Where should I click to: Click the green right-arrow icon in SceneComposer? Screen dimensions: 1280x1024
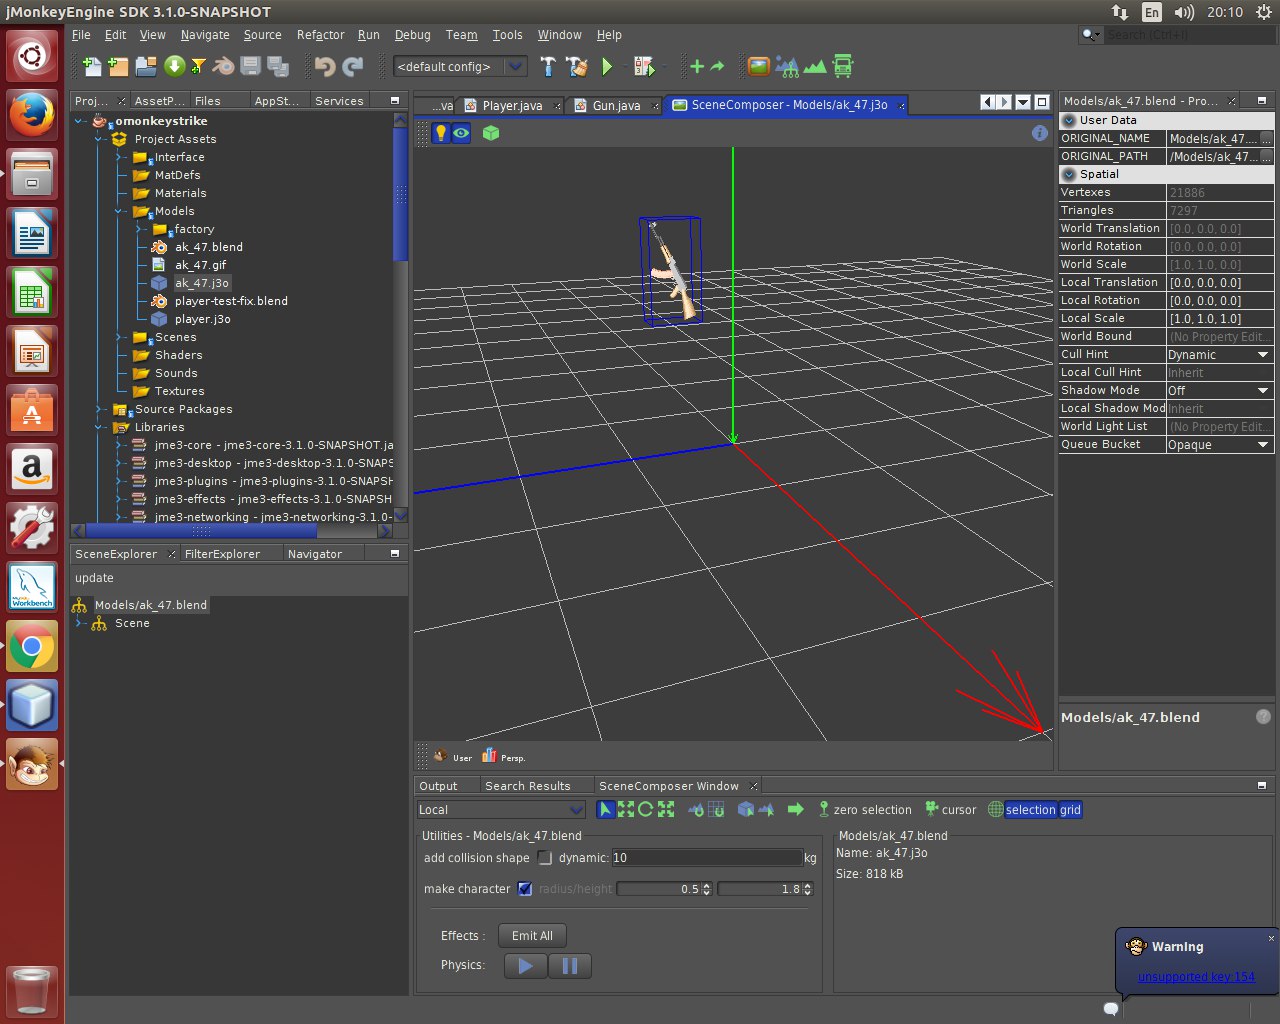(796, 810)
